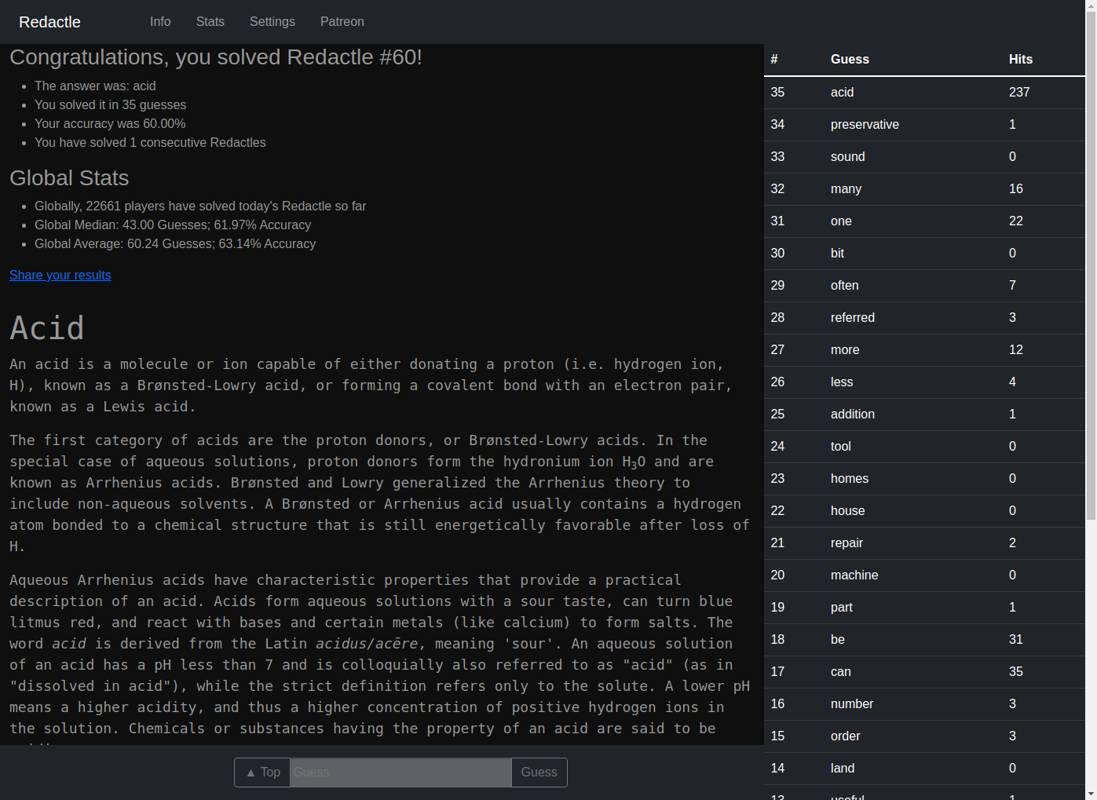
Task: Click the Guess column header
Action: click(849, 59)
